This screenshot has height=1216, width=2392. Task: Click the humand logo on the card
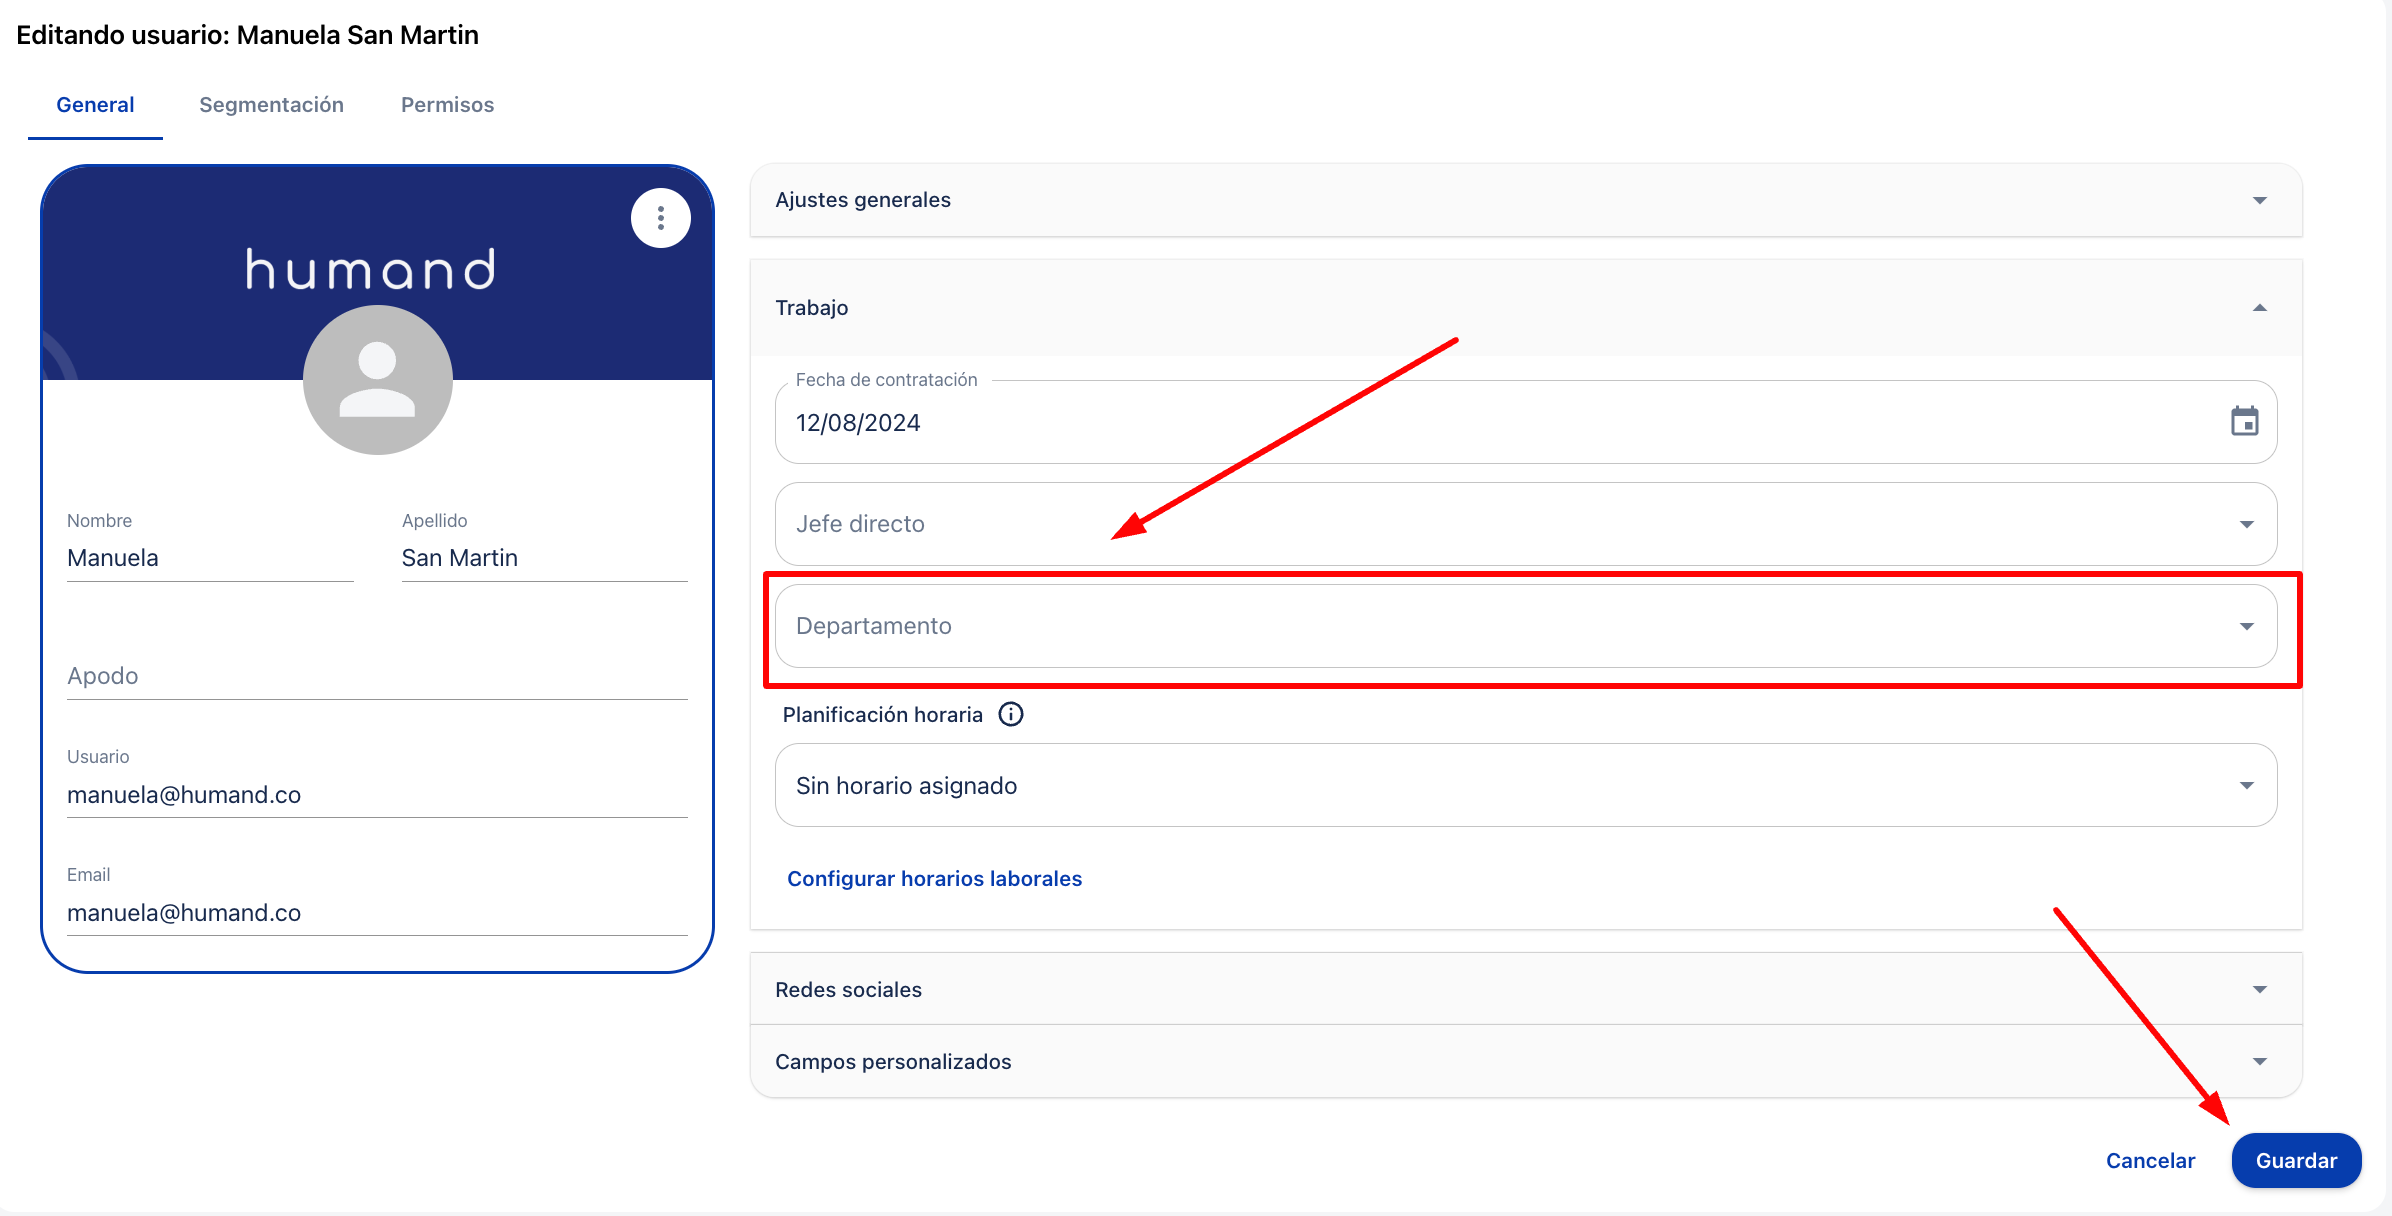371,269
